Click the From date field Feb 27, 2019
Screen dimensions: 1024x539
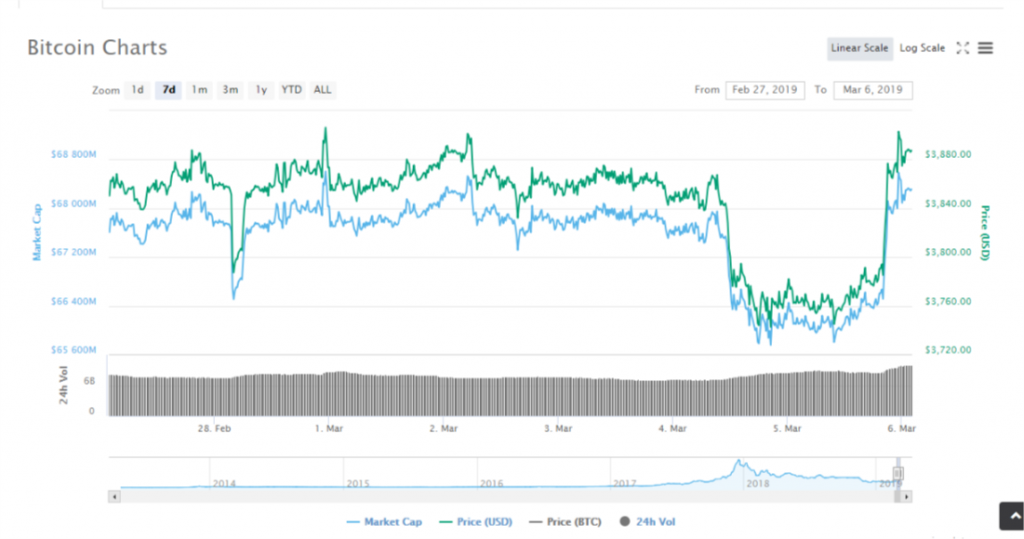point(765,90)
